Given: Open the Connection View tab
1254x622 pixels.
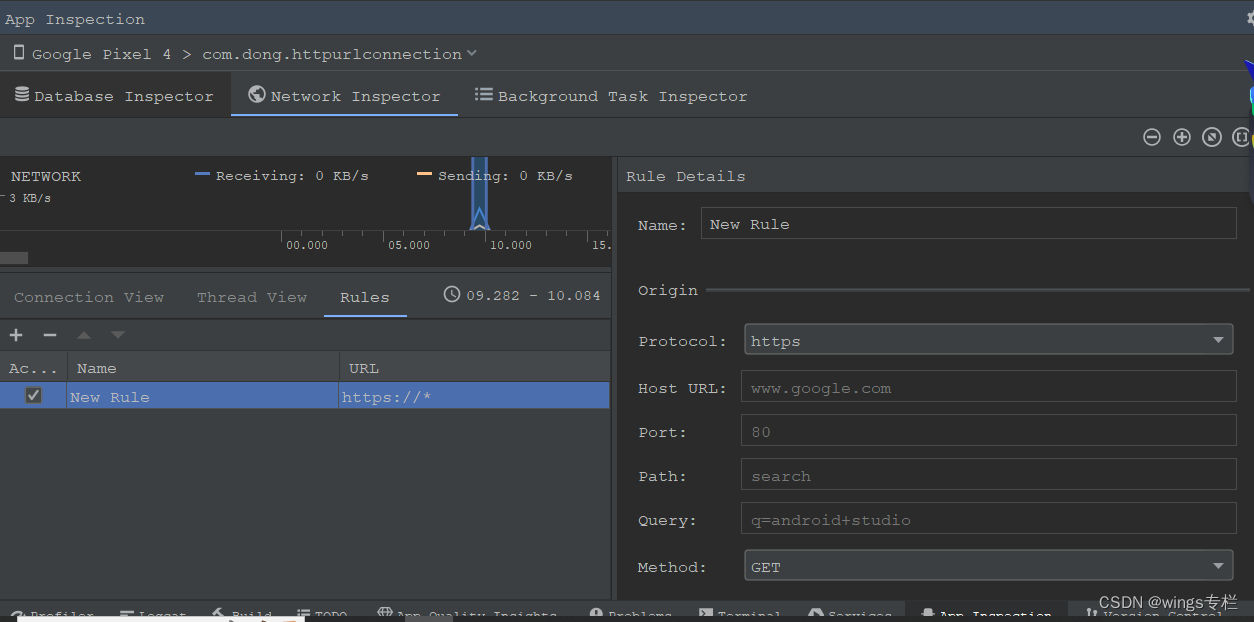Looking at the screenshot, I should tap(89, 297).
